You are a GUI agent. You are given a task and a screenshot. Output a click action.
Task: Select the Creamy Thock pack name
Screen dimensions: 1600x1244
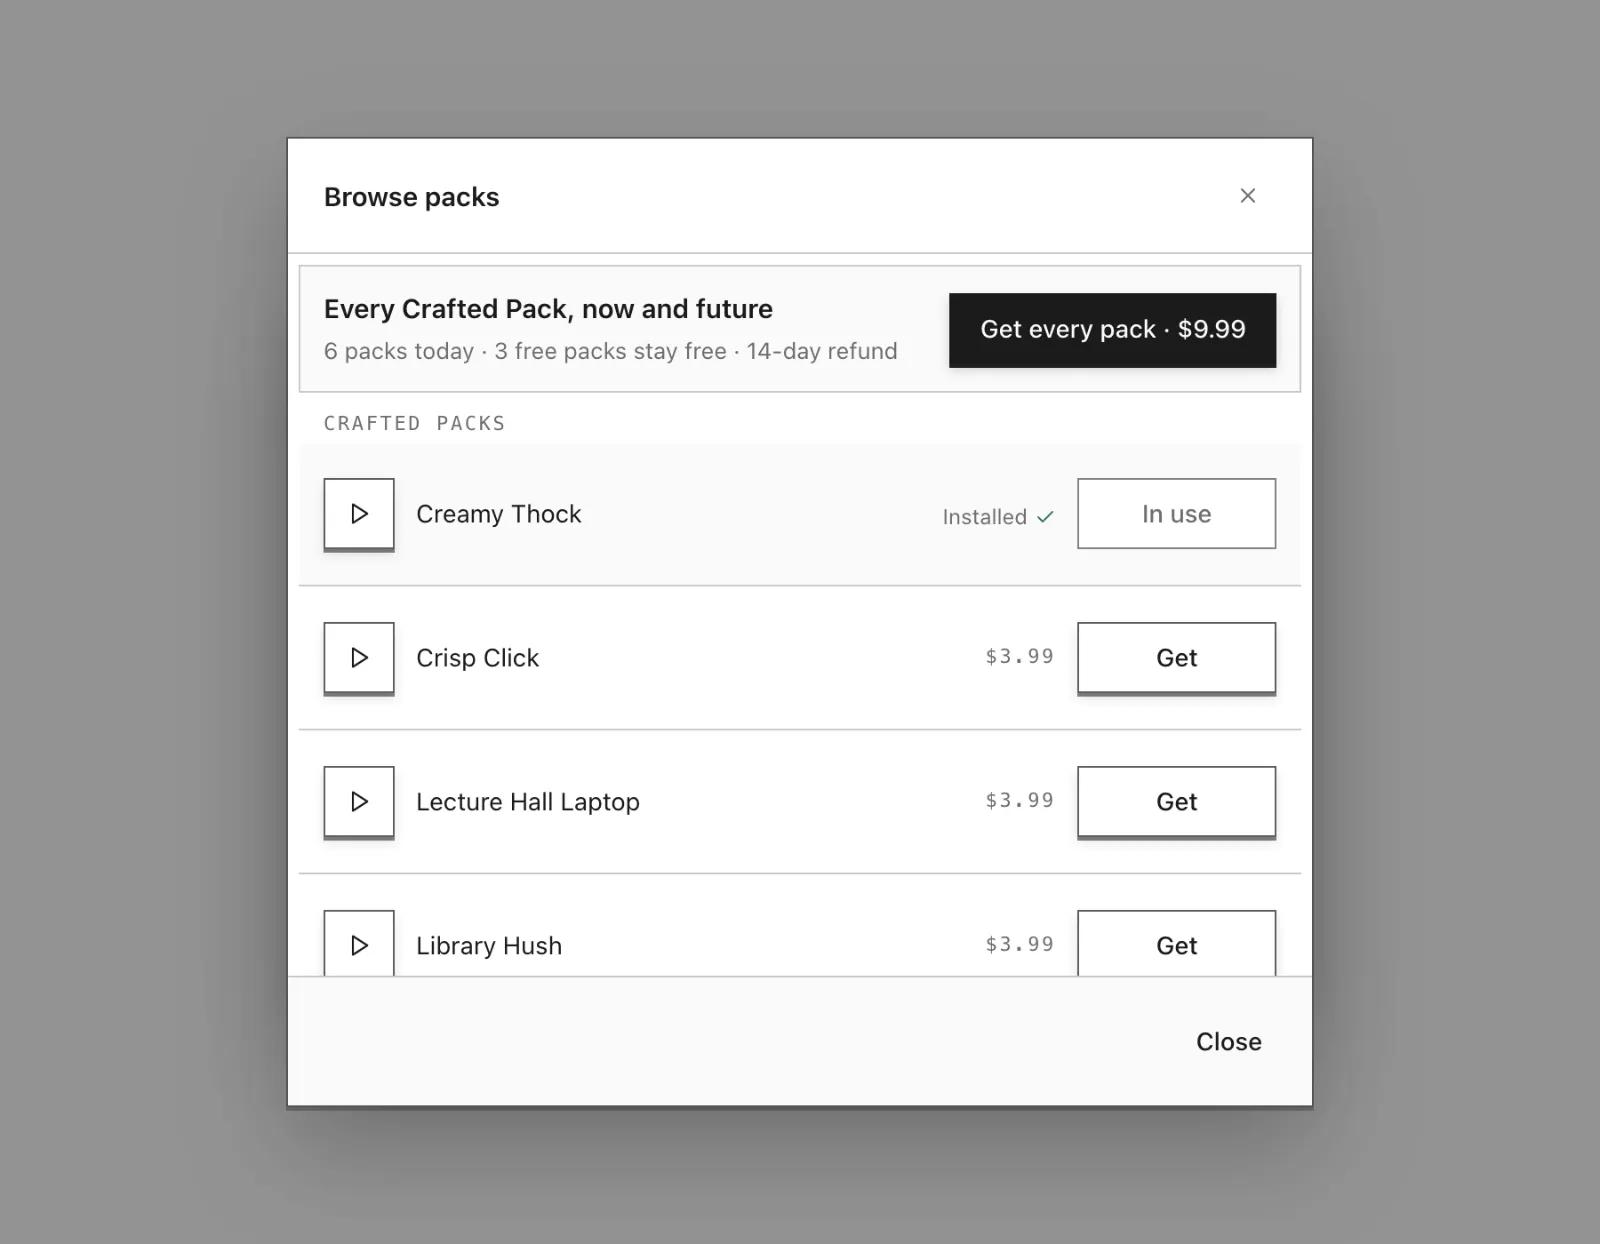pyautogui.click(x=498, y=514)
